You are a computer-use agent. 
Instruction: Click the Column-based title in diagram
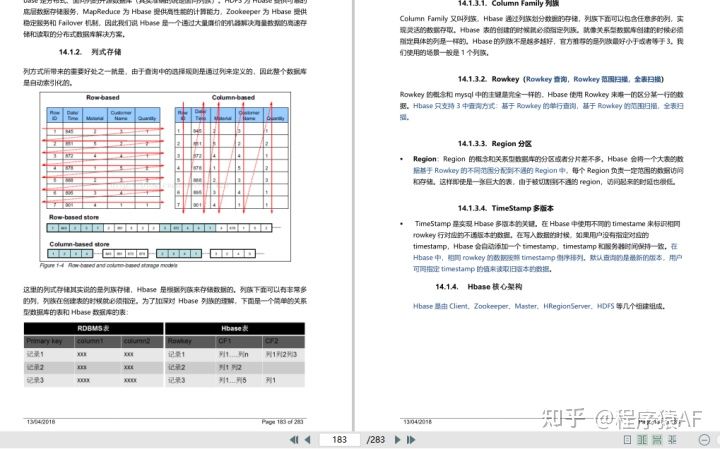(x=233, y=97)
